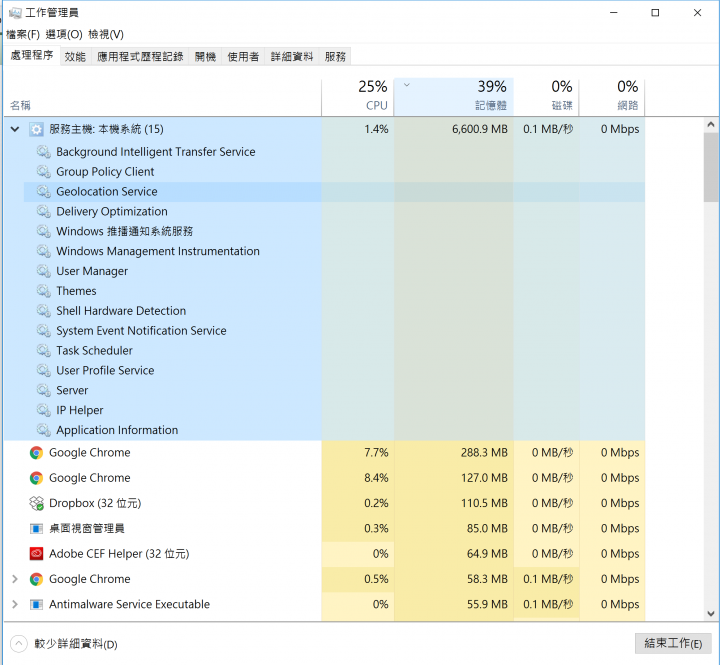Switch to the 應用程式歷程記錄 tab
The height and width of the screenshot is (665, 720).
(x=140, y=56)
